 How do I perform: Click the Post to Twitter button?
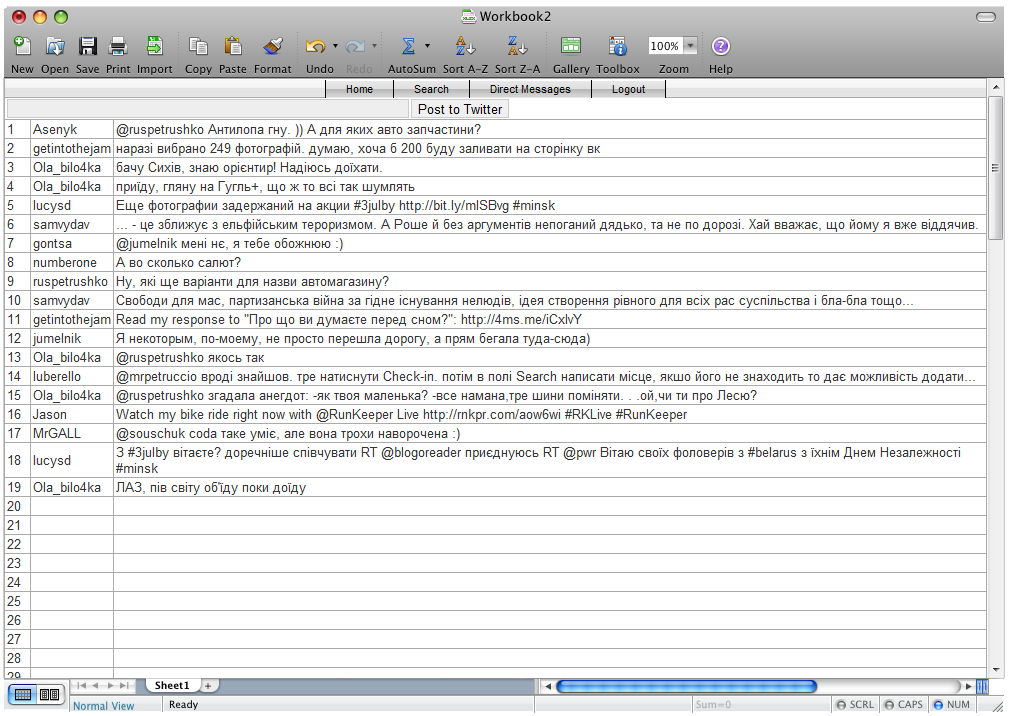click(460, 109)
